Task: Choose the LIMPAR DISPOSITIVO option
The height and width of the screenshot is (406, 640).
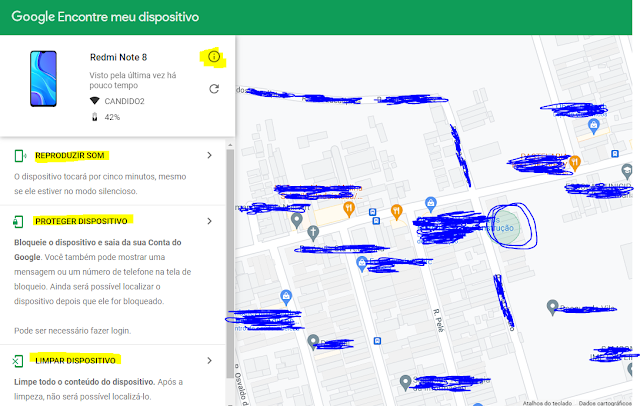Action: (x=76, y=361)
